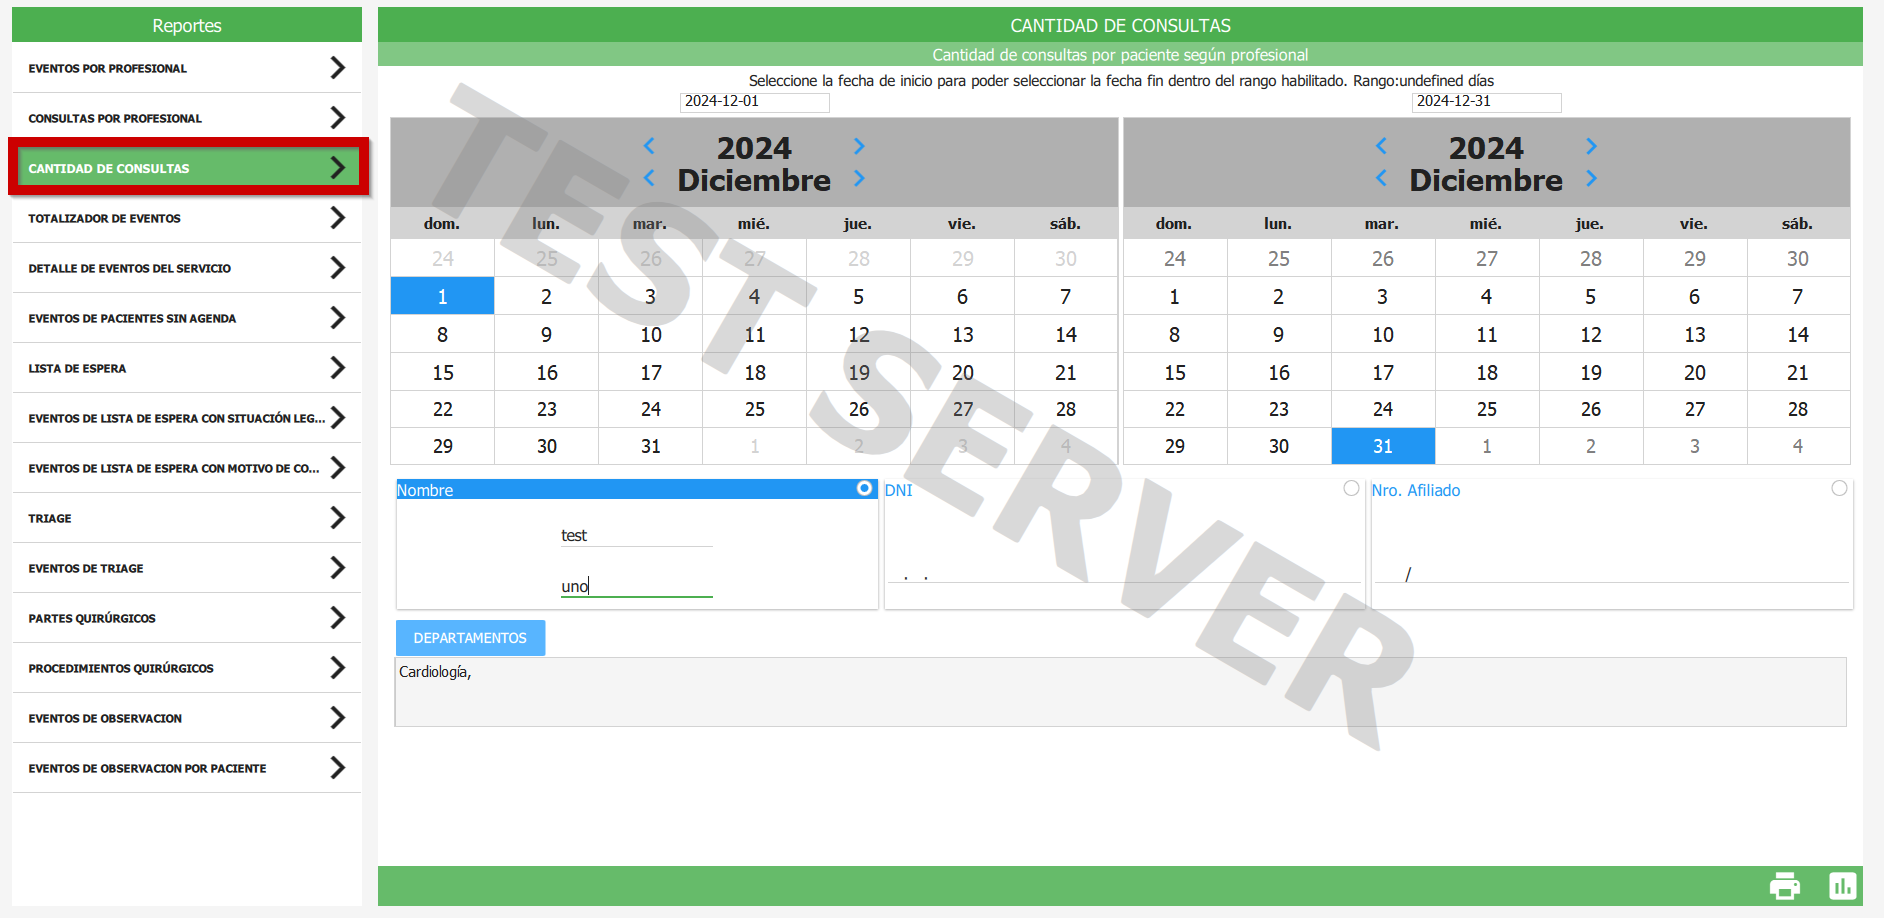Expand Partes Quirúrgicos chevron arrow

[x=338, y=618]
